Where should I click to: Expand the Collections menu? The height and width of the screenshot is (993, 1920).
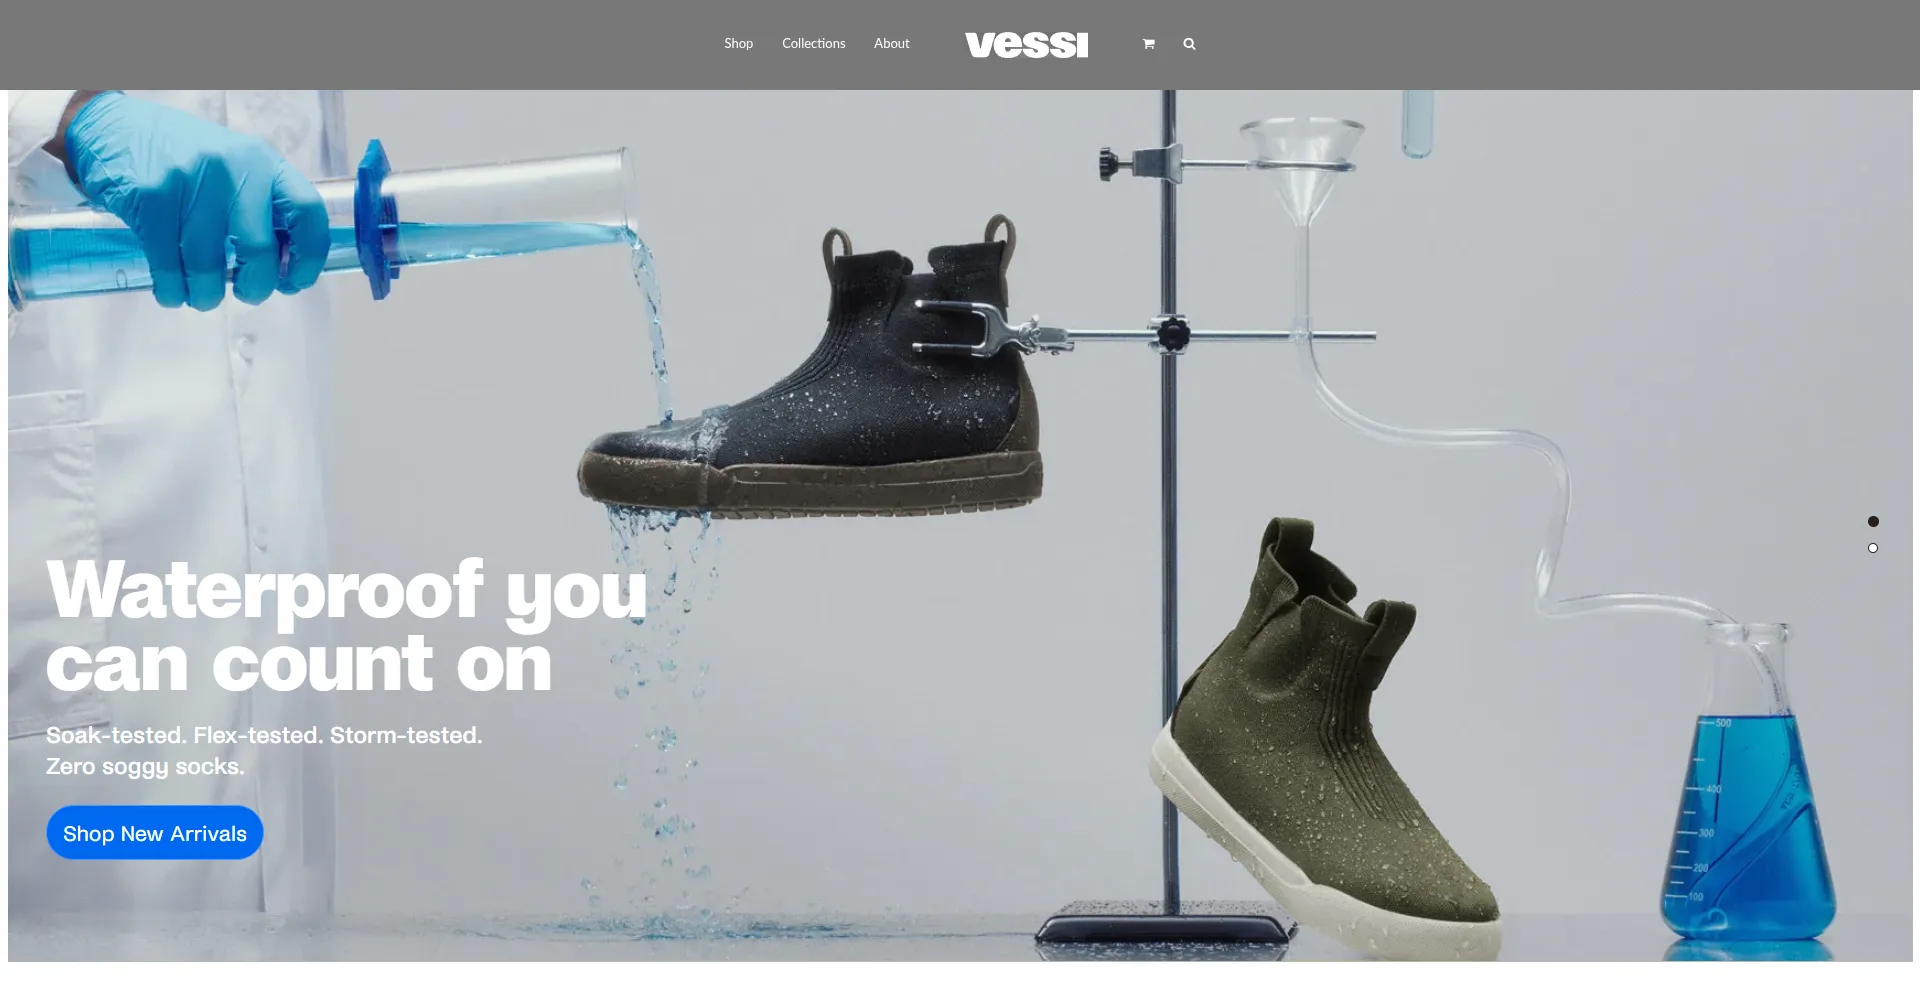pos(813,43)
